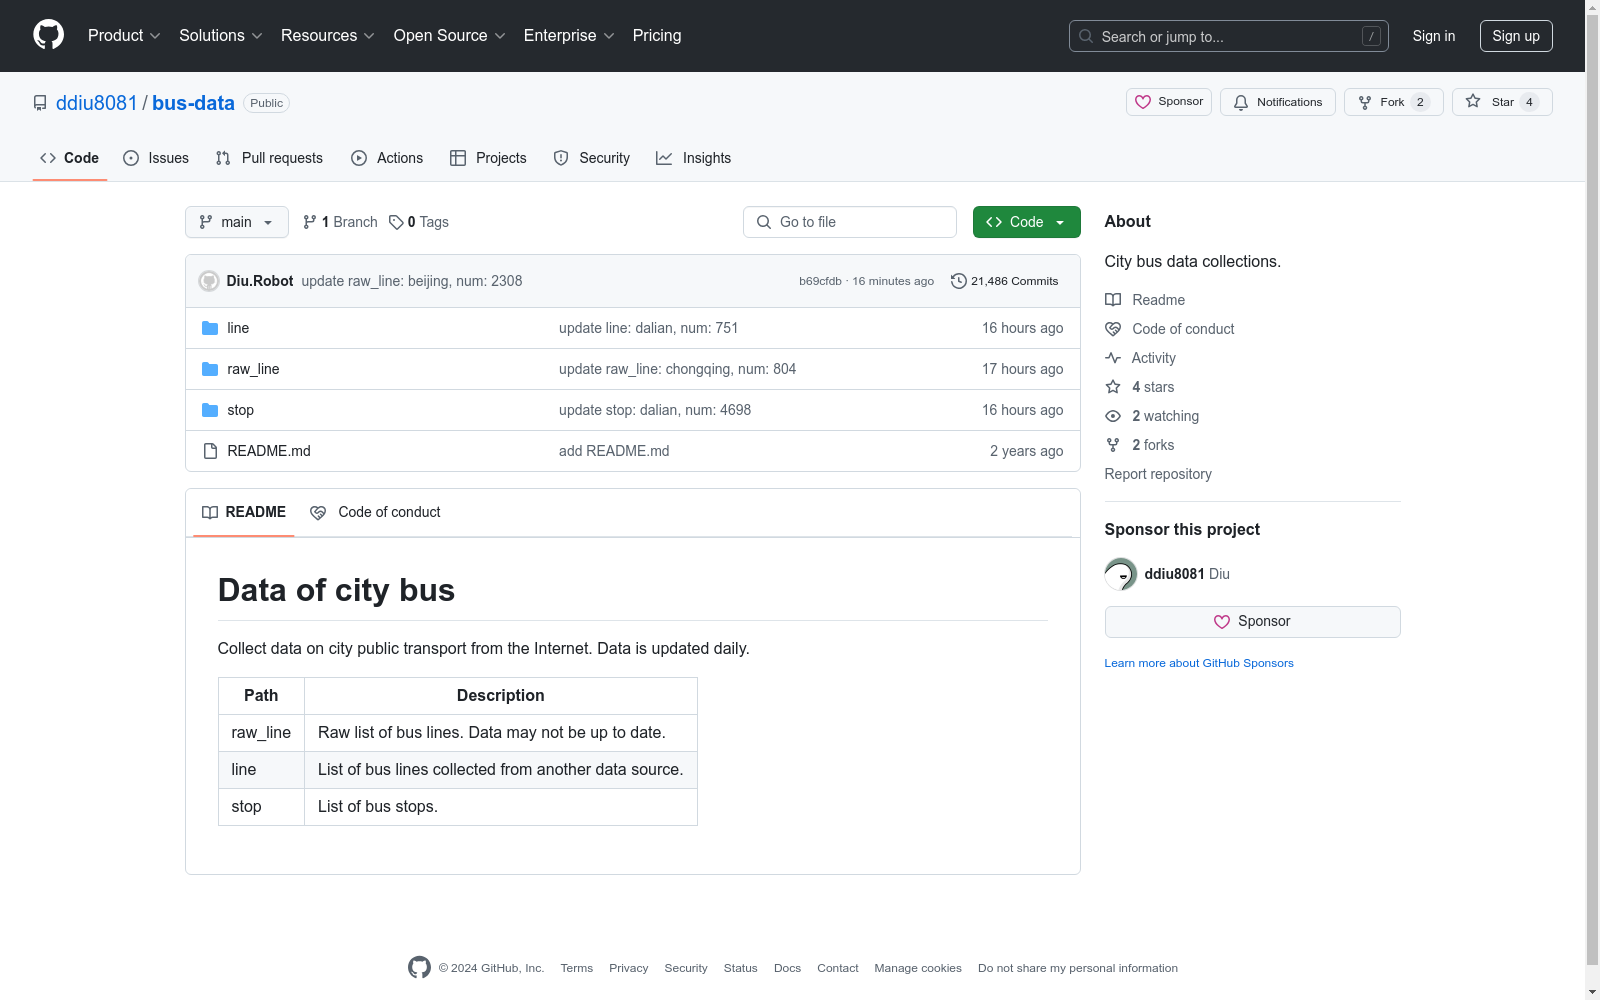Switch to the Issues tab

pyautogui.click(x=156, y=158)
